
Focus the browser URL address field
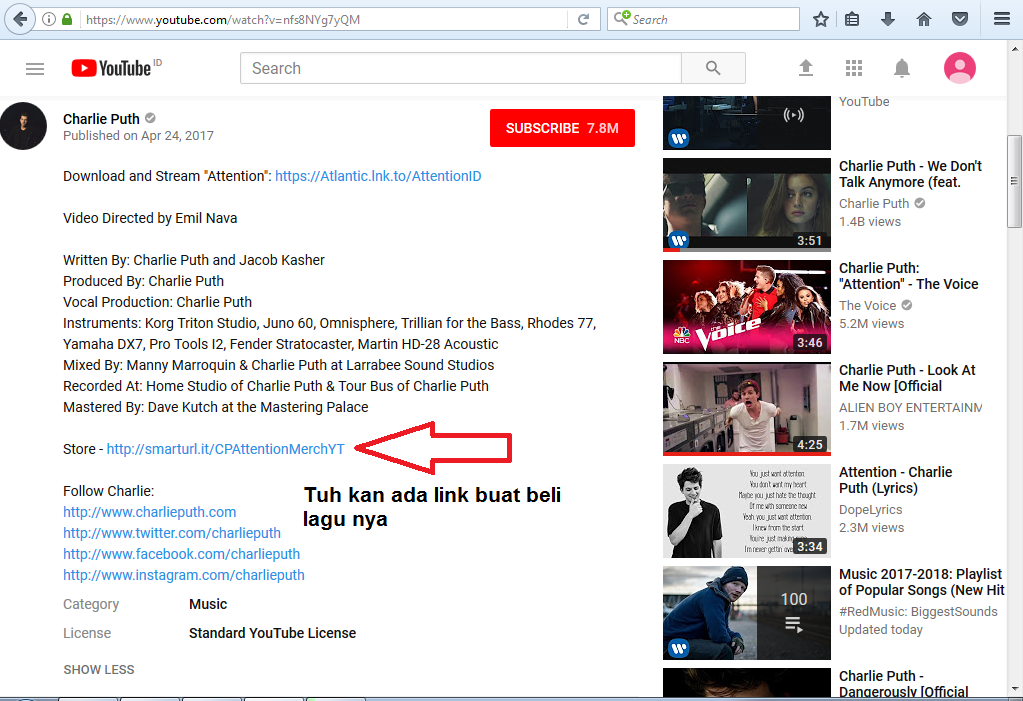click(x=324, y=20)
